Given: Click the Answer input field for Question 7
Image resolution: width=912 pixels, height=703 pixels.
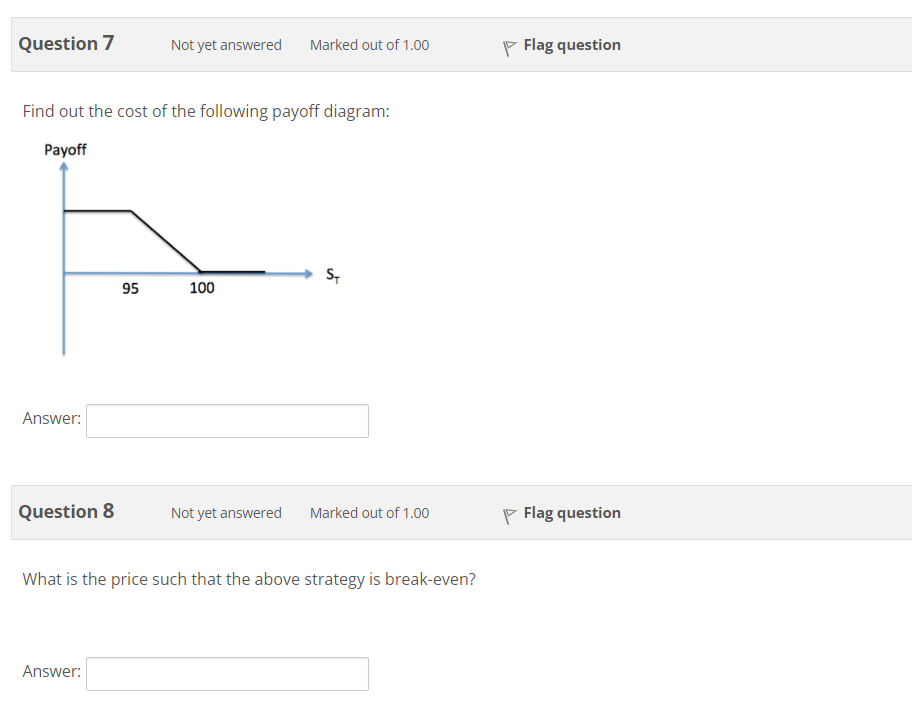Looking at the screenshot, I should 226,420.
